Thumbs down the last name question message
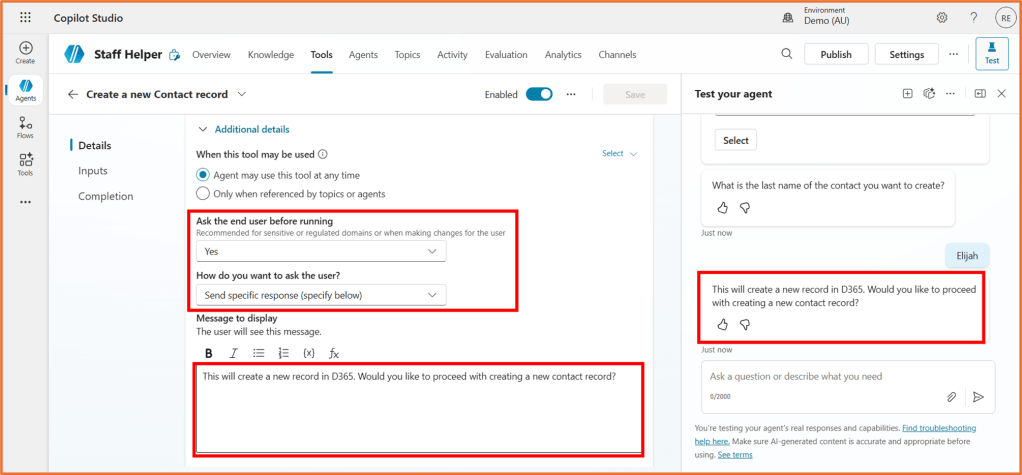Viewport: 1022px width, 475px height. [x=745, y=208]
